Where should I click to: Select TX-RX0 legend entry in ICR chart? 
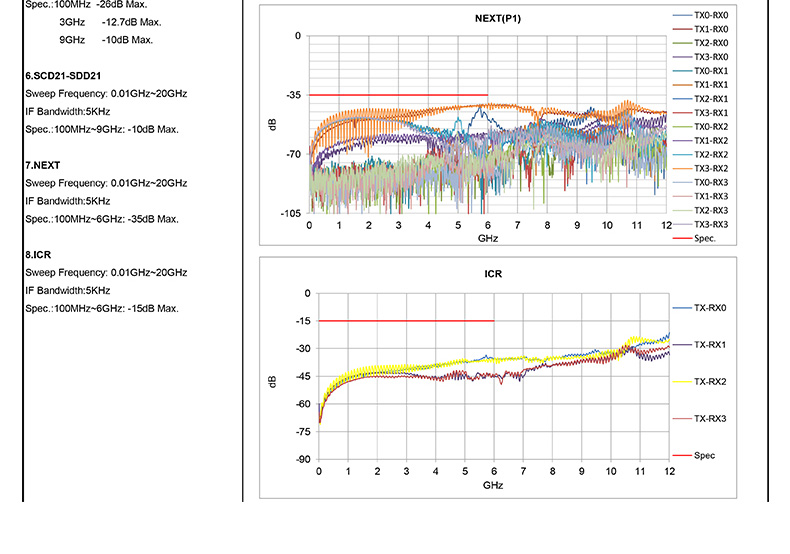(x=709, y=308)
